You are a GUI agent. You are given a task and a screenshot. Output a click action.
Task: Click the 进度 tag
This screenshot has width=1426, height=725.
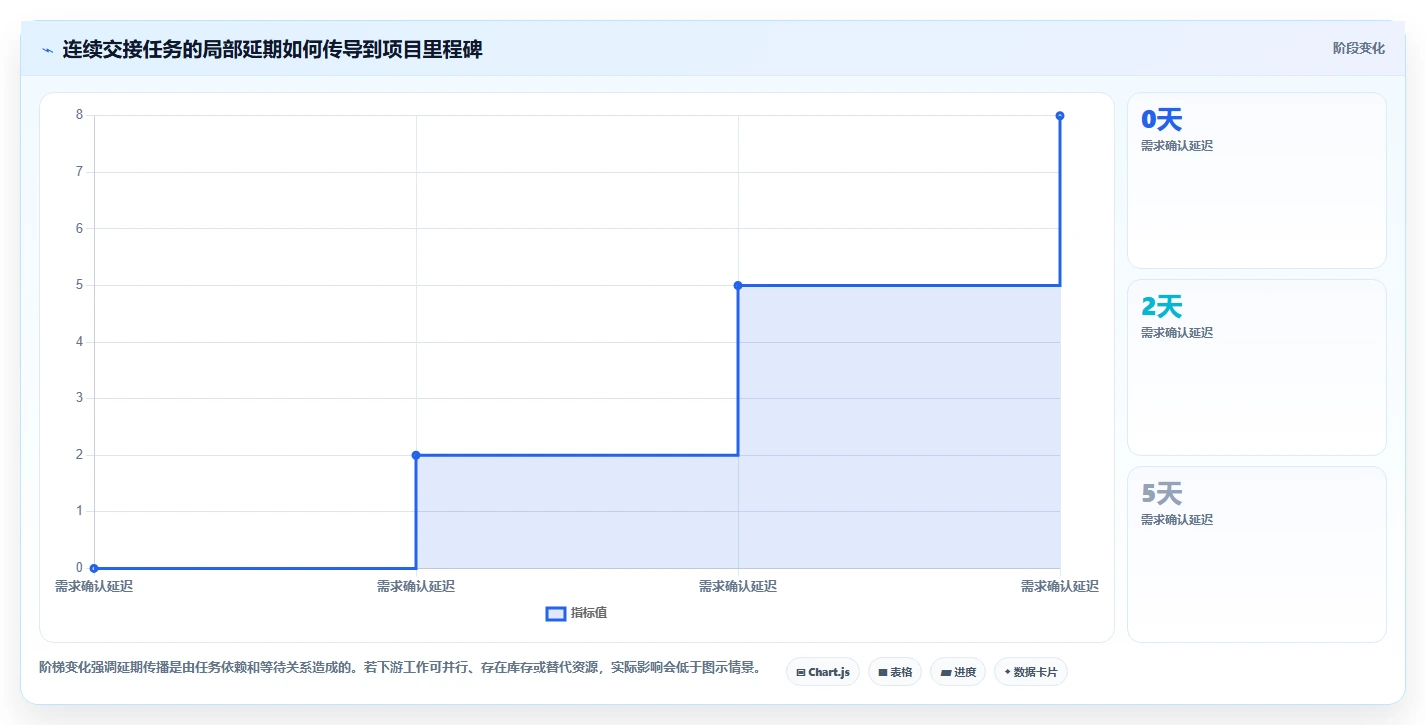[958, 672]
